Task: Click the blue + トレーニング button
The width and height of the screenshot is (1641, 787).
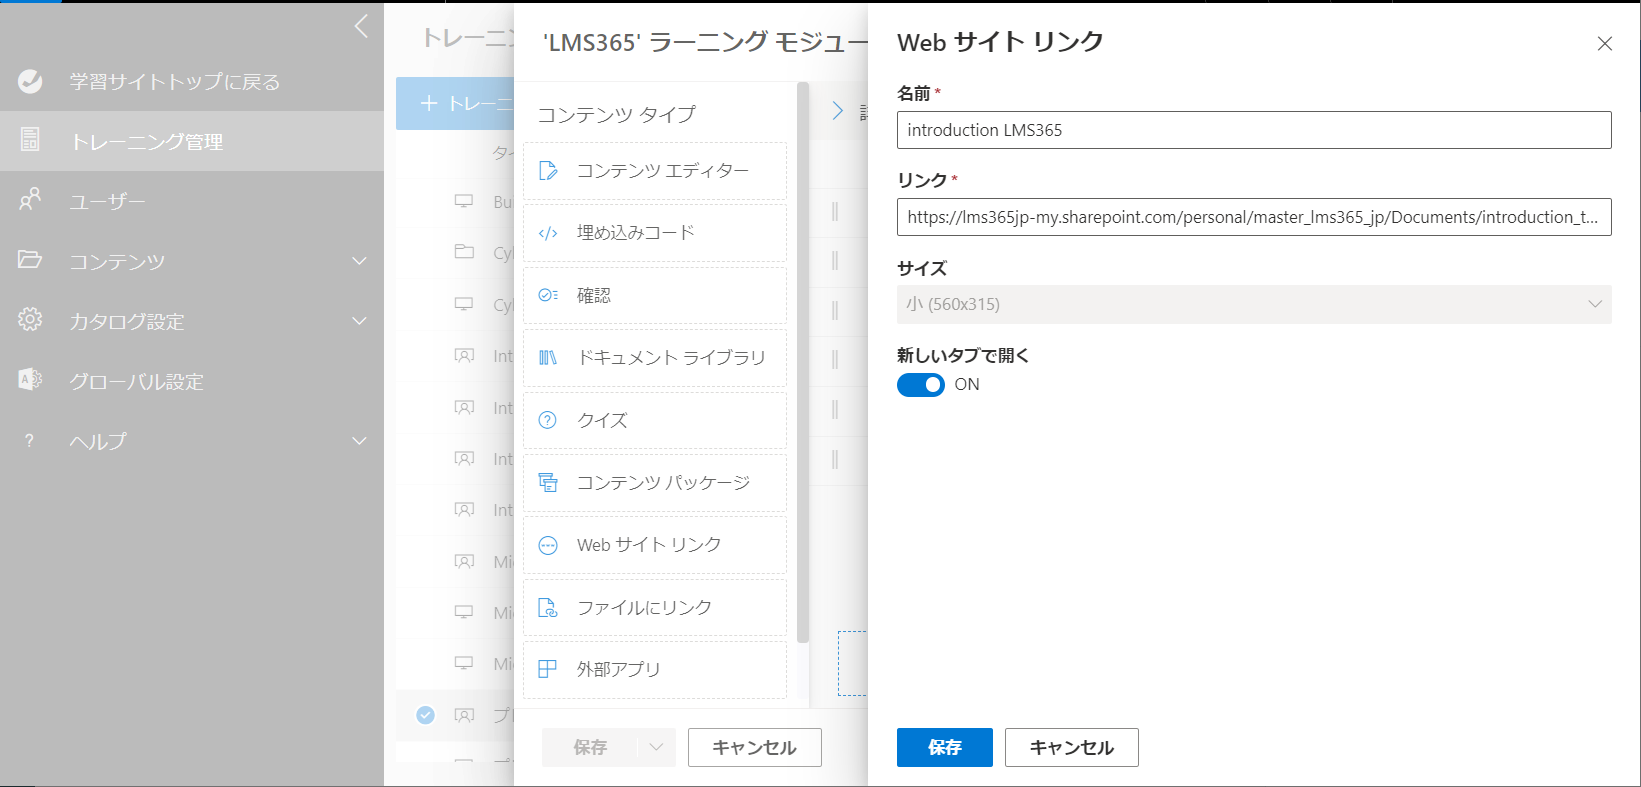Action: click(456, 103)
